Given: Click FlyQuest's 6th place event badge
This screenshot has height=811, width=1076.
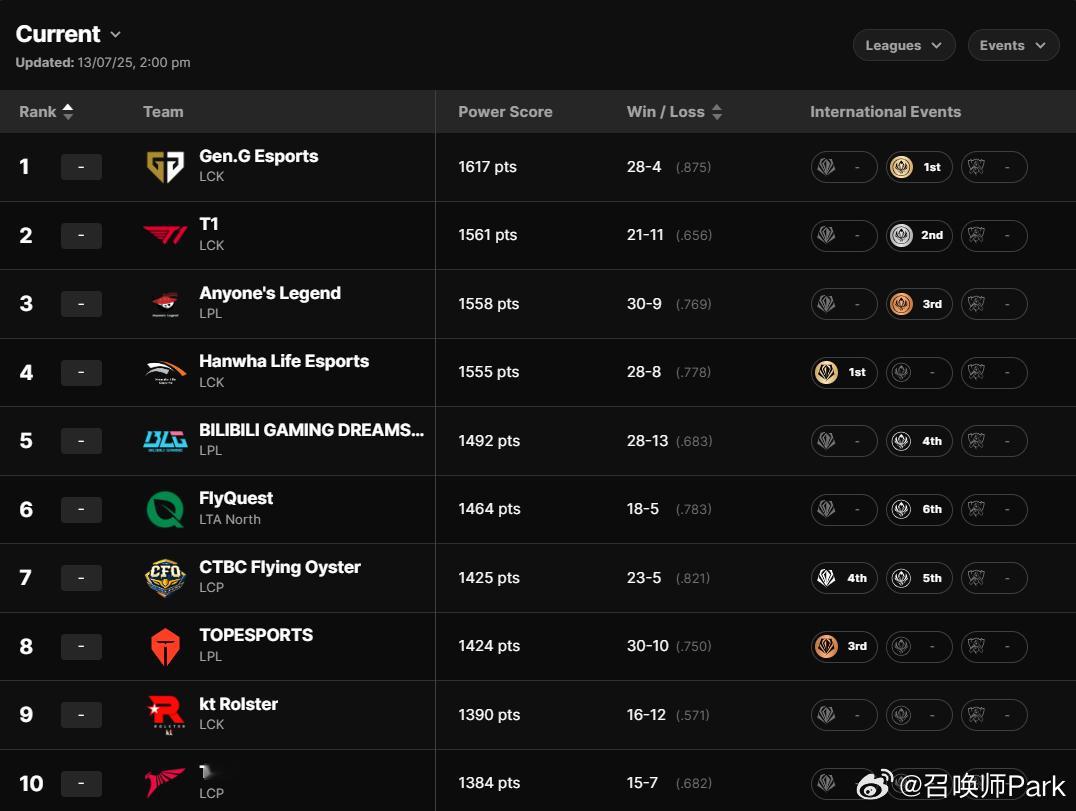Looking at the screenshot, I should (x=919, y=509).
